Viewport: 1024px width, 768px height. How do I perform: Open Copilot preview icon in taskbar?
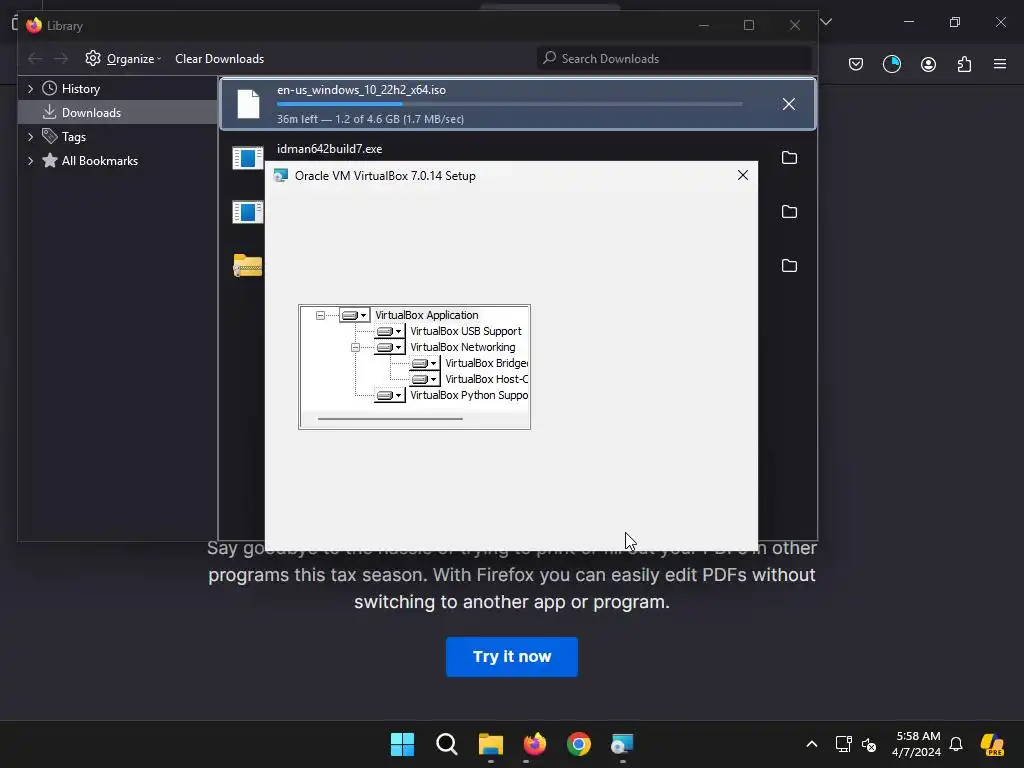point(992,744)
